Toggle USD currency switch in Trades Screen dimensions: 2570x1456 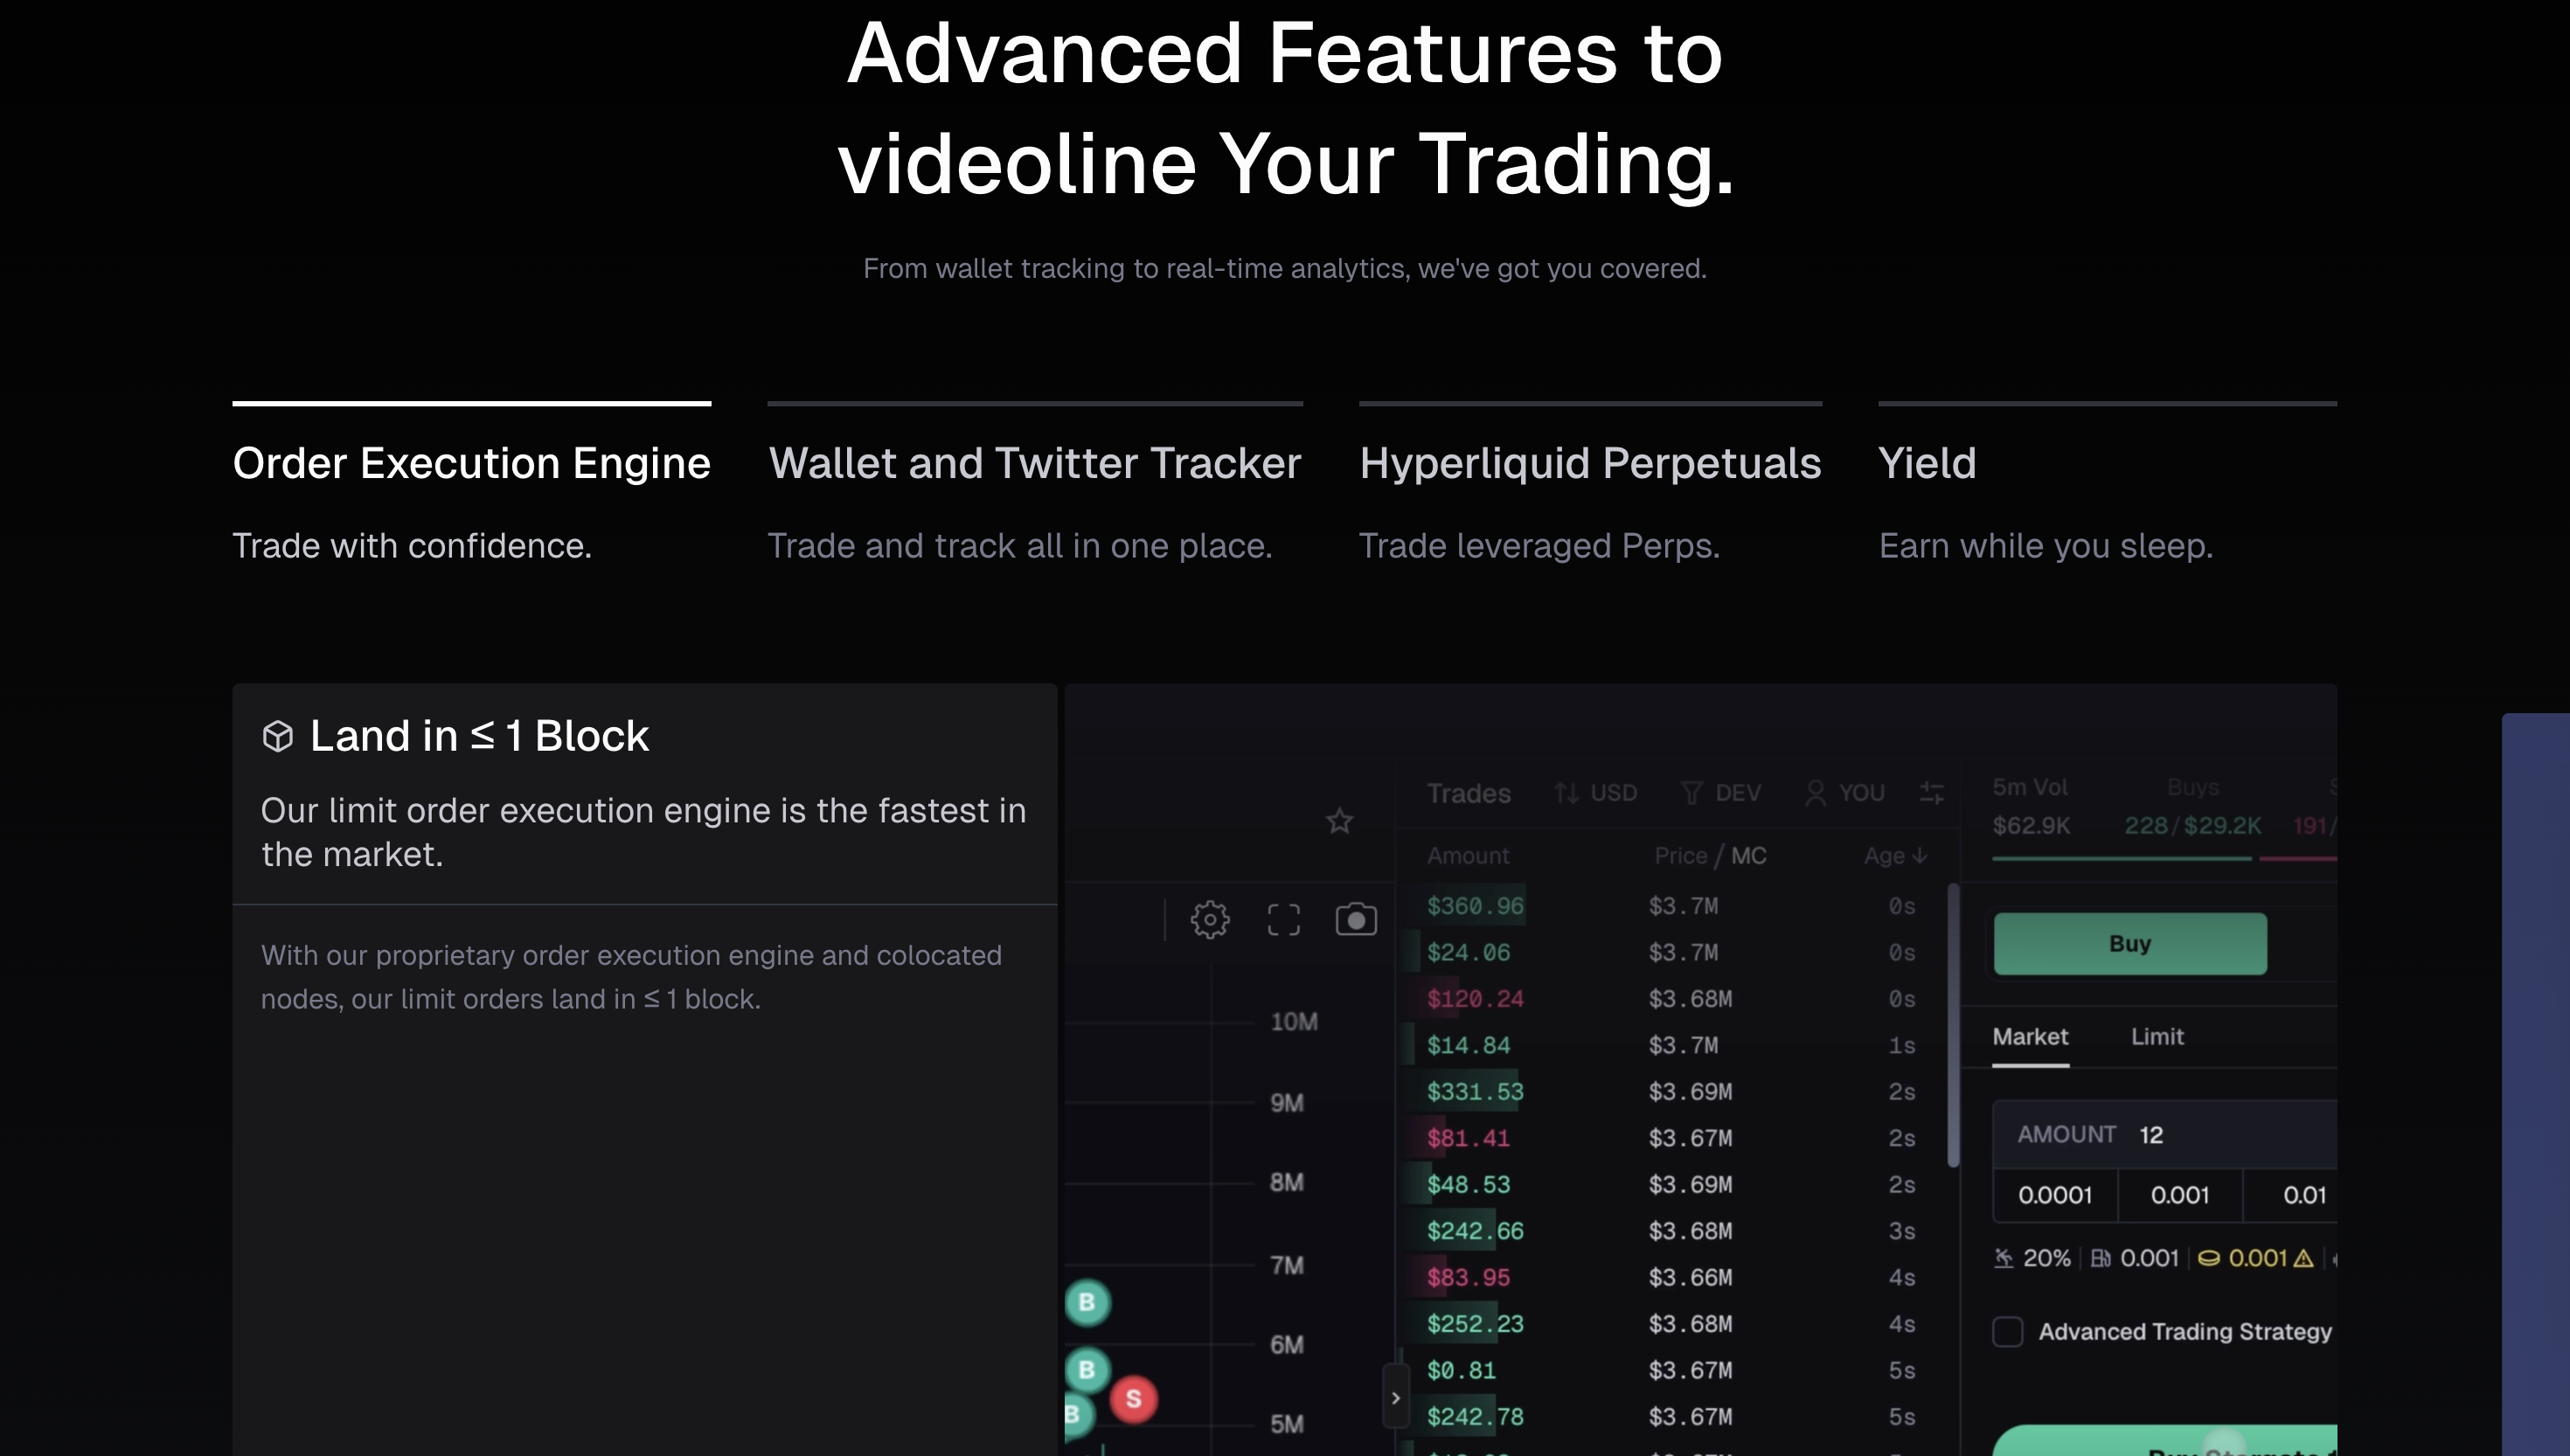1596,793
